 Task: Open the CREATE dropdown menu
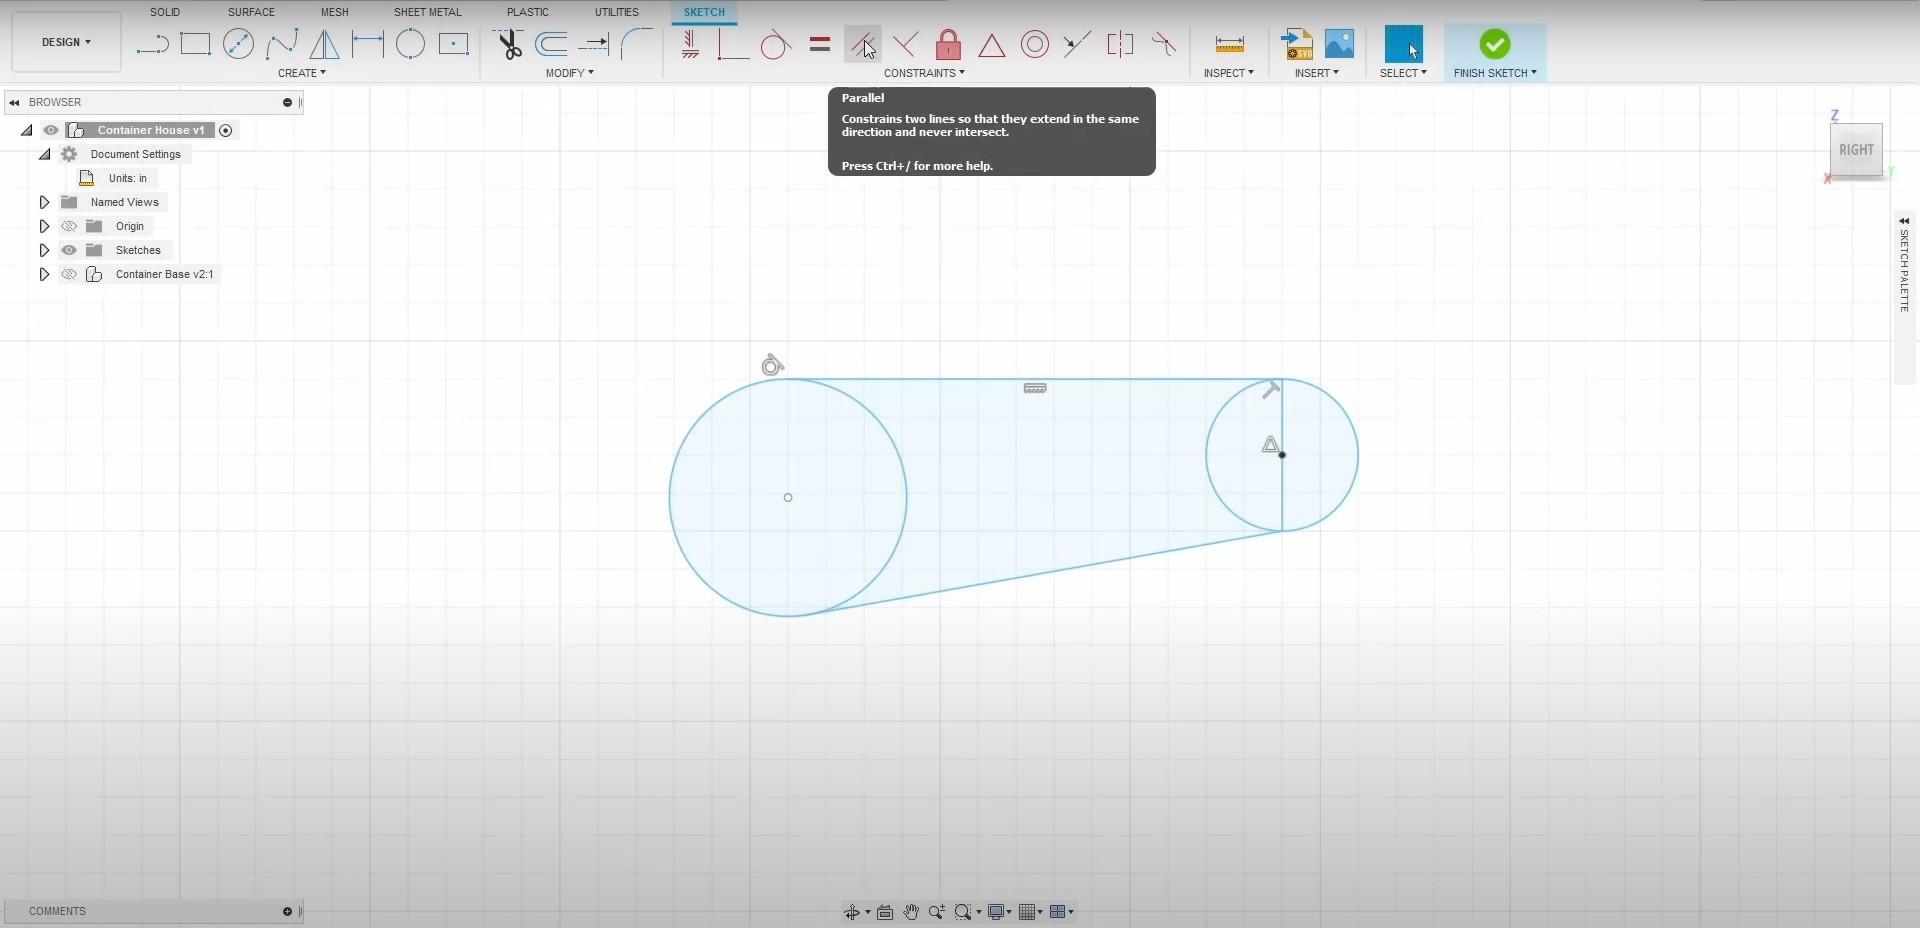click(302, 73)
